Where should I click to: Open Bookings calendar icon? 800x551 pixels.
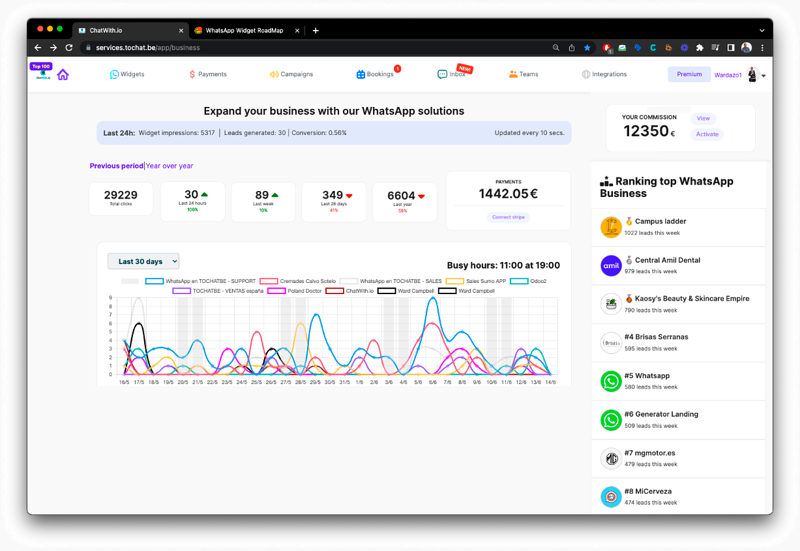point(361,74)
